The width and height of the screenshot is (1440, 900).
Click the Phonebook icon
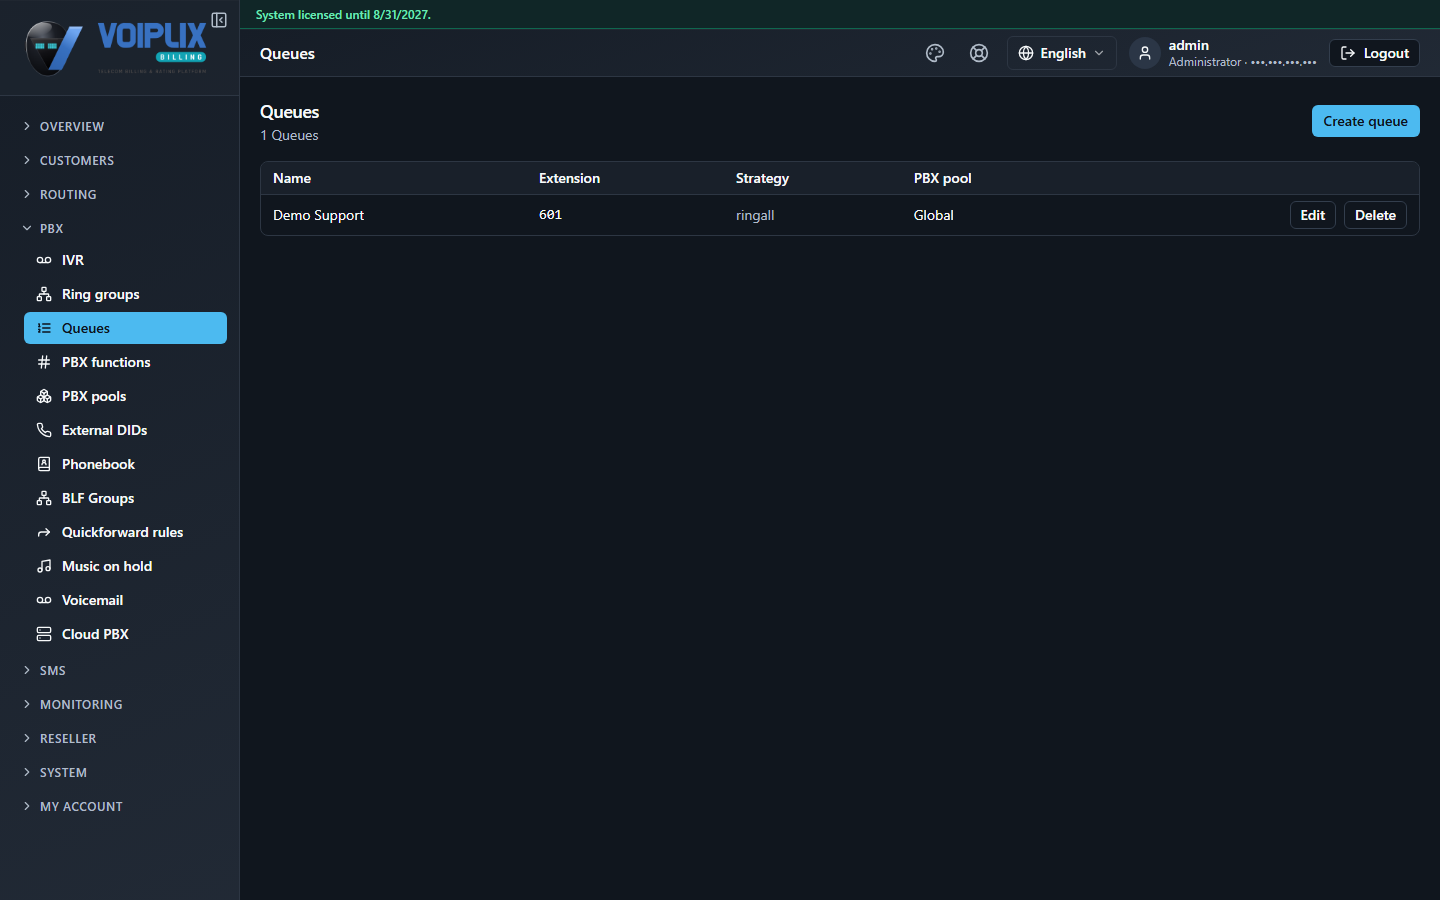pyautogui.click(x=44, y=464)
